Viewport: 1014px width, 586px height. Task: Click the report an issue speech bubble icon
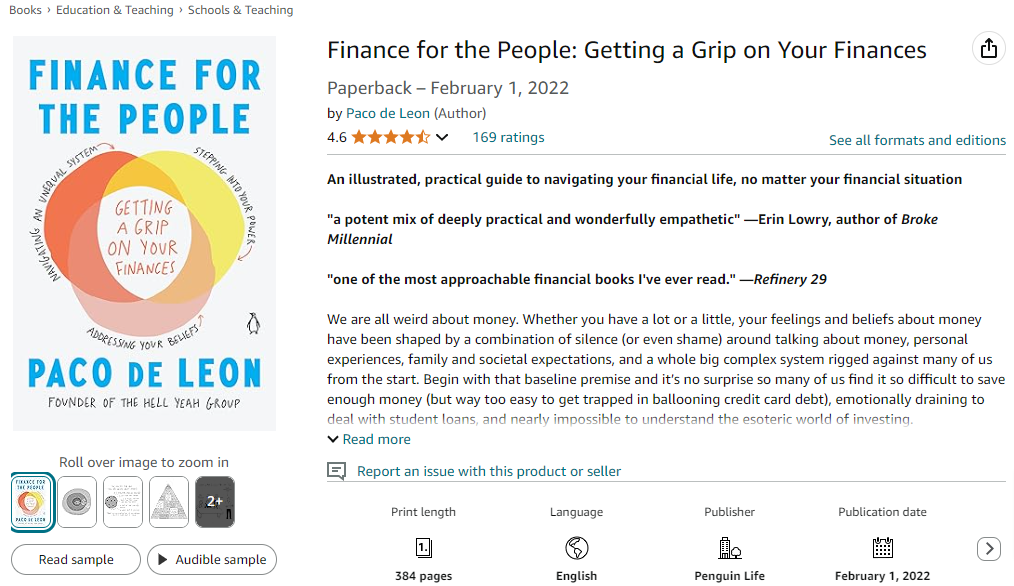[x=335, y=470]
